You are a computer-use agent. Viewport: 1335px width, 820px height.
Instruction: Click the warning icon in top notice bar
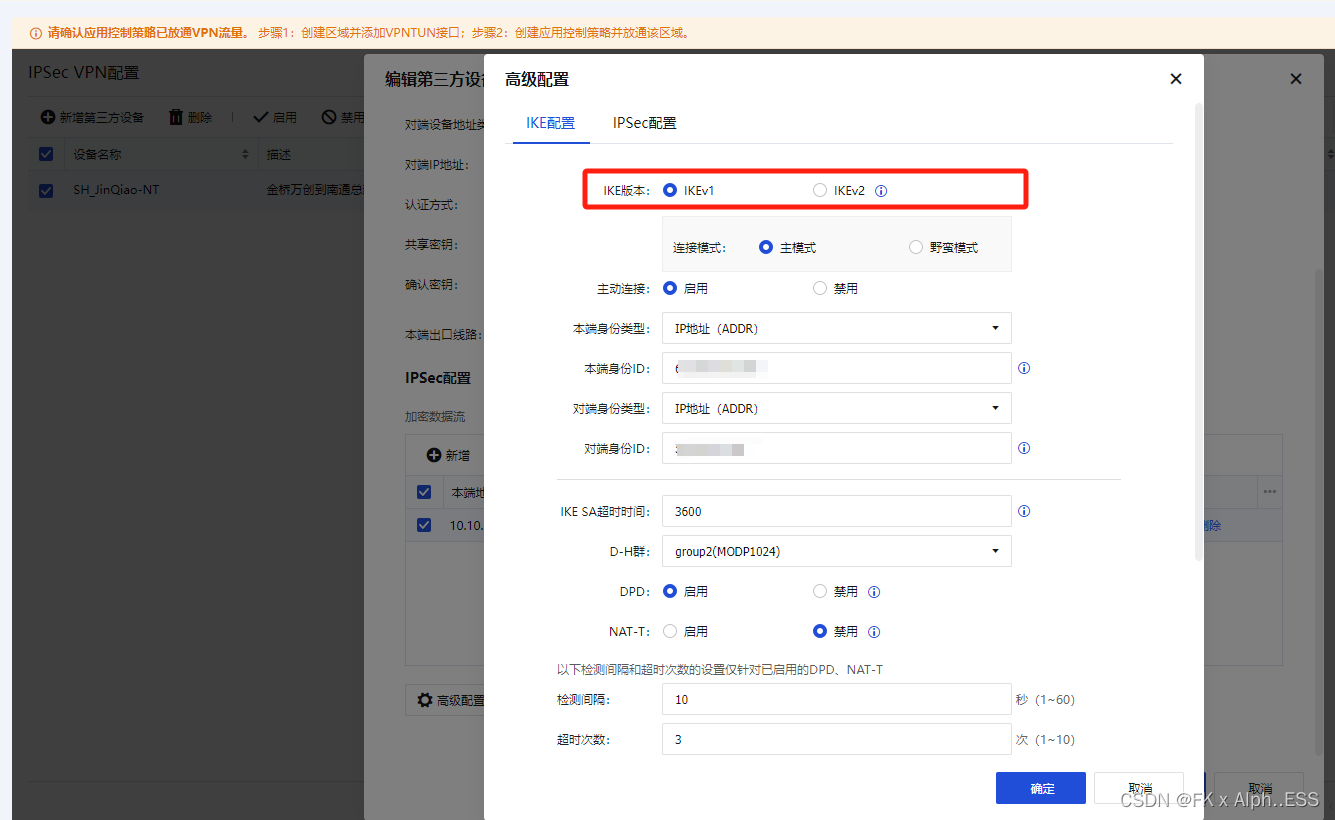[36, 33]
